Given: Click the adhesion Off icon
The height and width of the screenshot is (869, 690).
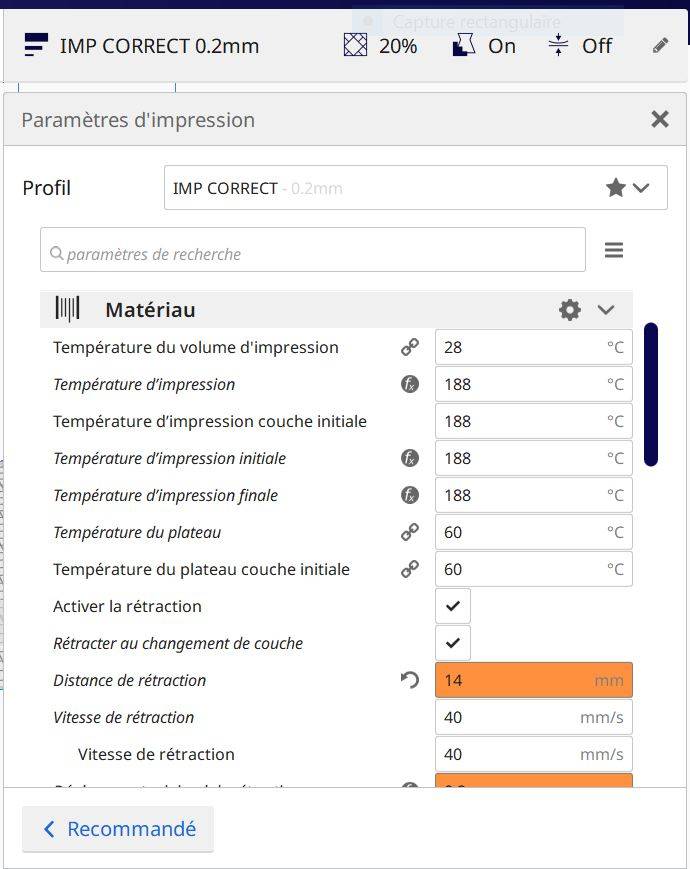Looking at the screenshot, I should tap(558, 45).
